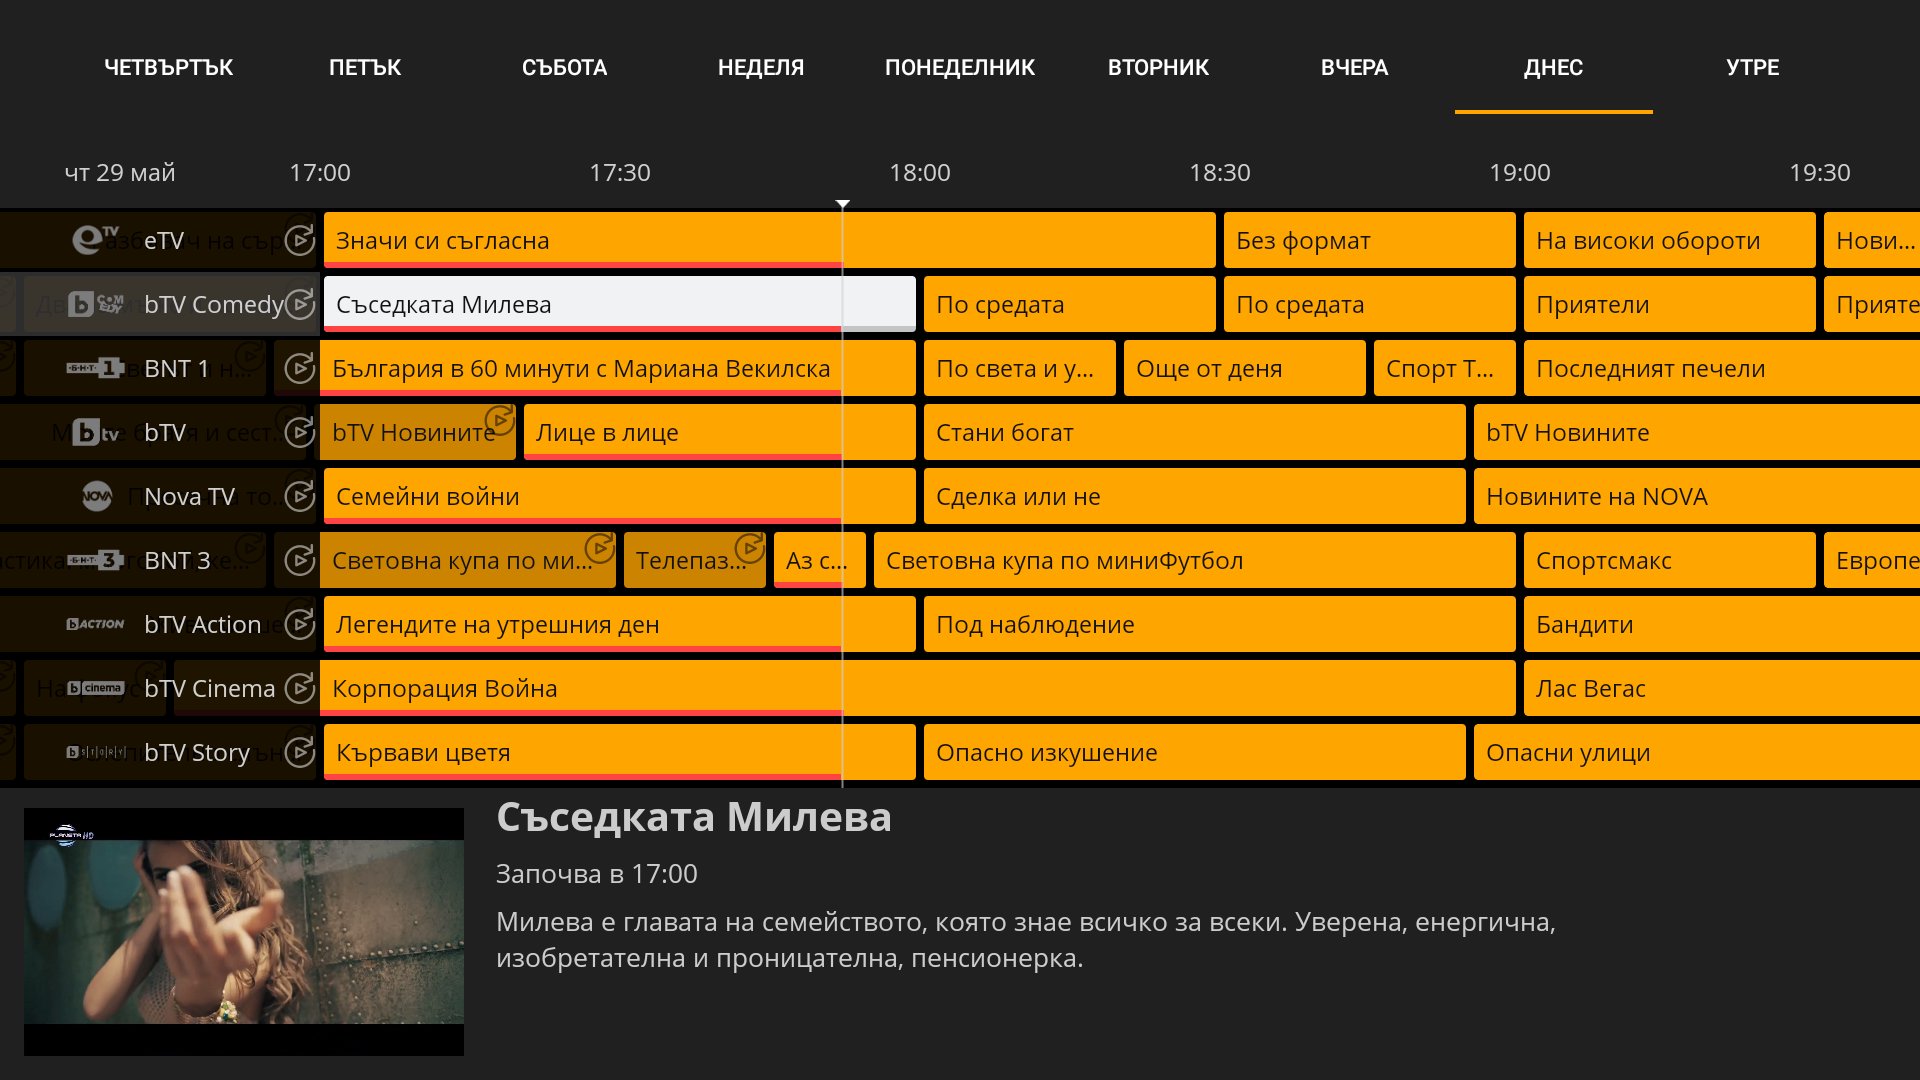Open the Стани богат program on bTV

tap(1194, 432)
